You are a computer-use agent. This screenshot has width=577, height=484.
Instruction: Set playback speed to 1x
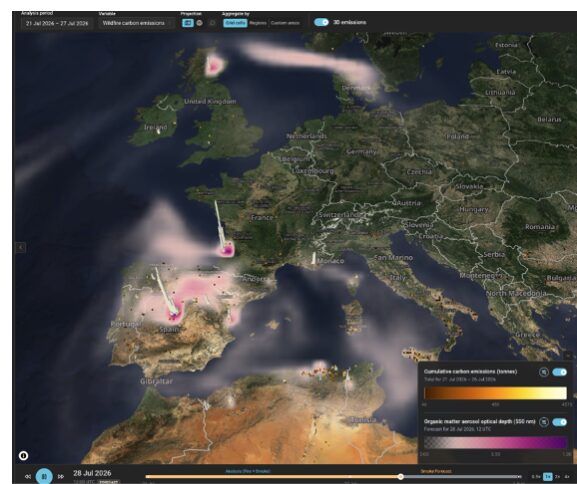[x=548, y=477]
